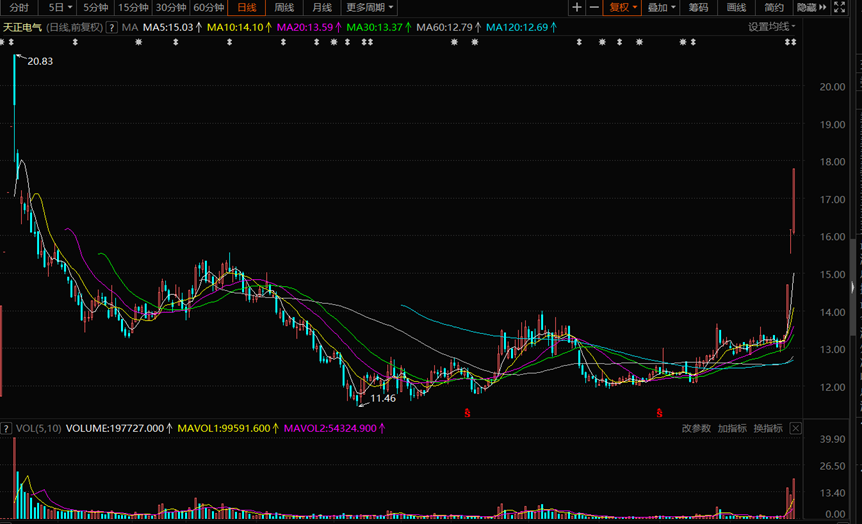Select the 日线 daily chart tab
Image resolution: width=862 pixels, height=524 pixels.
coord(246,7)
